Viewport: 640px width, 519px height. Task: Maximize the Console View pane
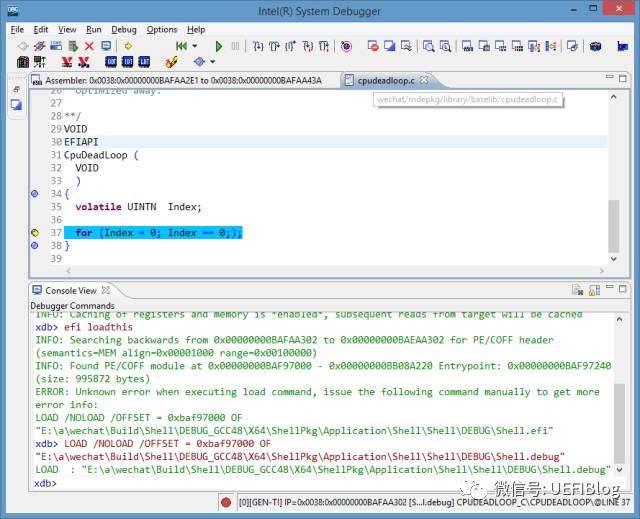coord(622,289)
